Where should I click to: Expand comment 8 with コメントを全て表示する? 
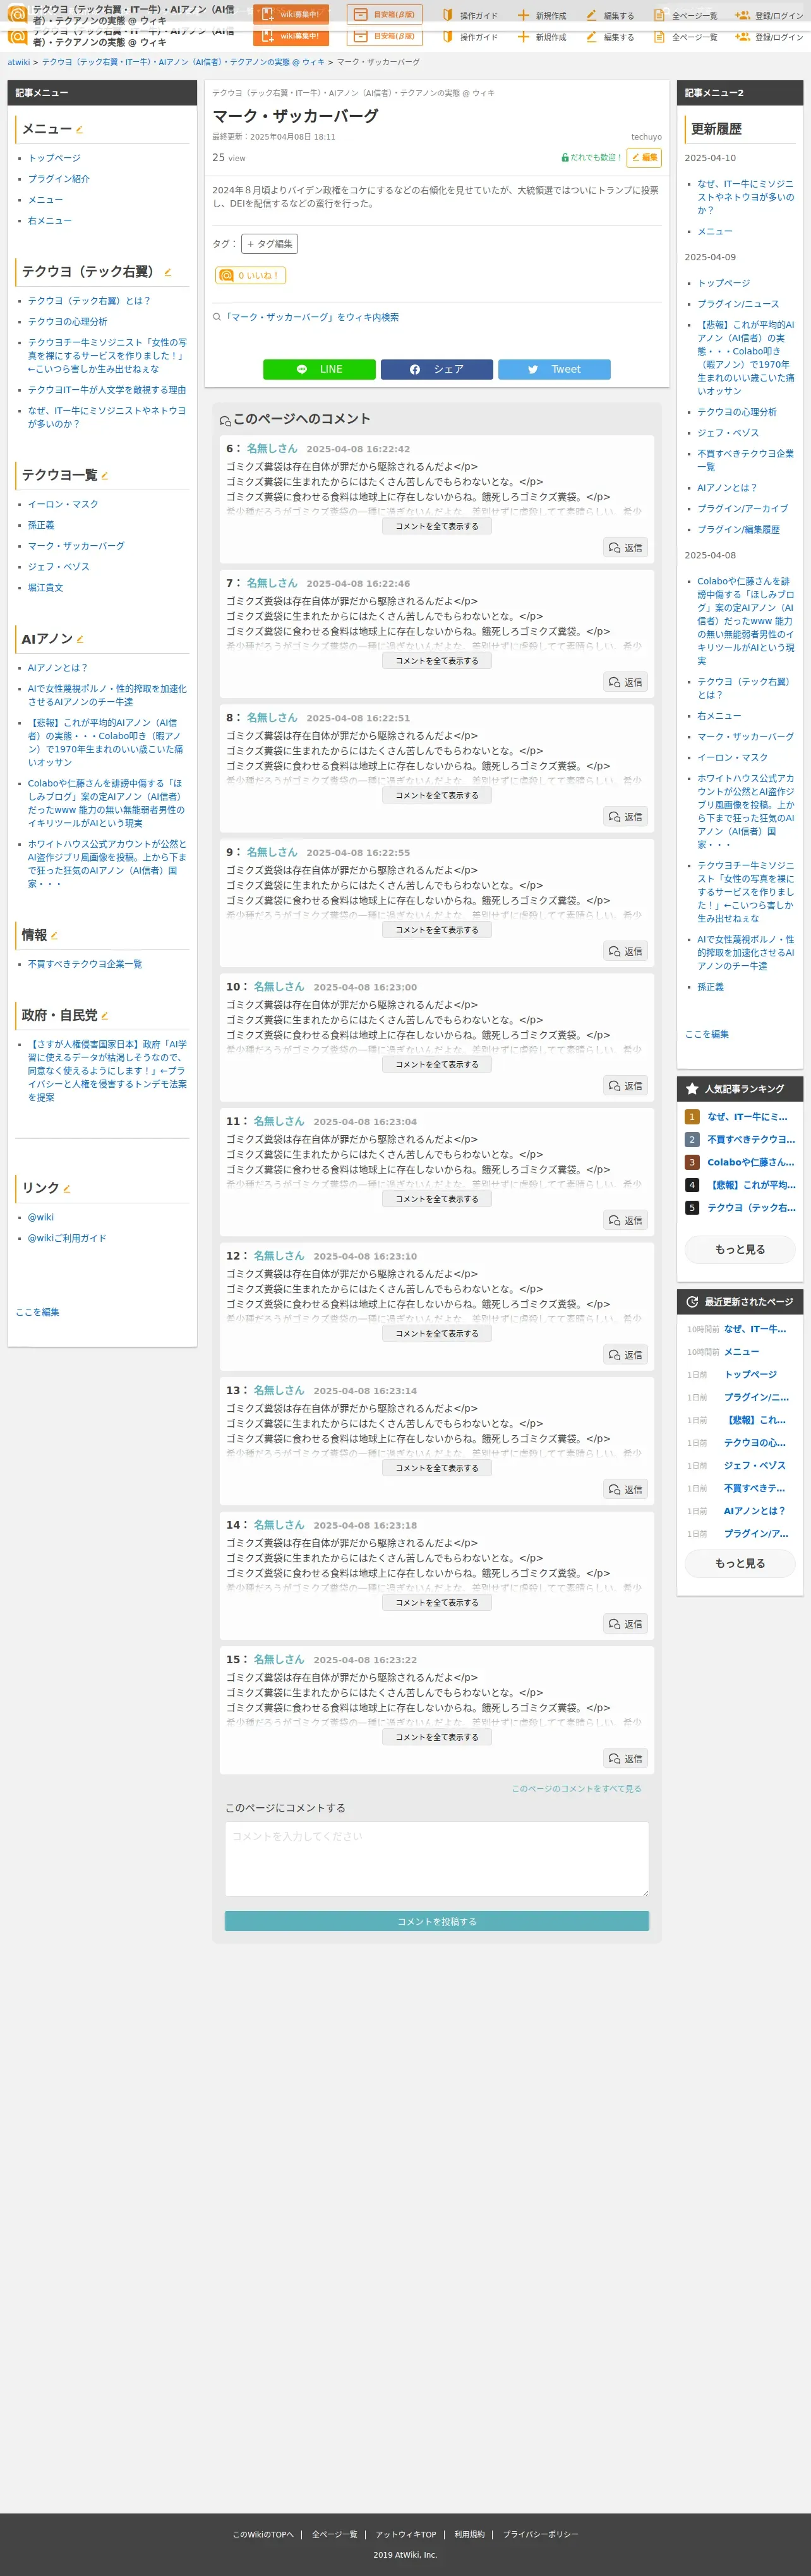pyautogui.click(x=437, y=795)
